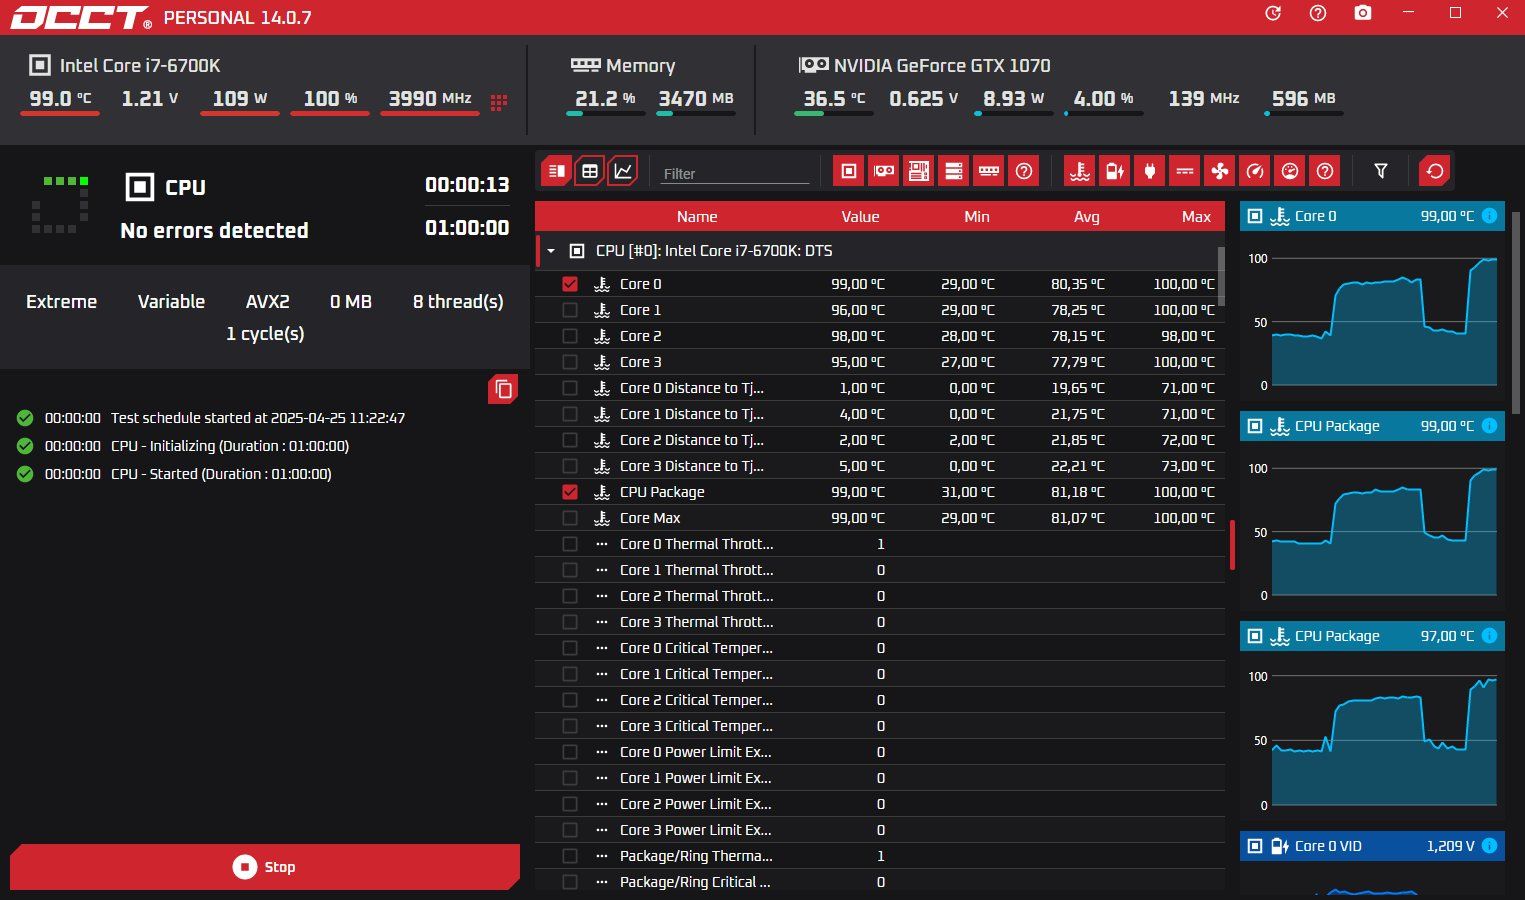Select the Core 3 Distance to Tj row

880,466
